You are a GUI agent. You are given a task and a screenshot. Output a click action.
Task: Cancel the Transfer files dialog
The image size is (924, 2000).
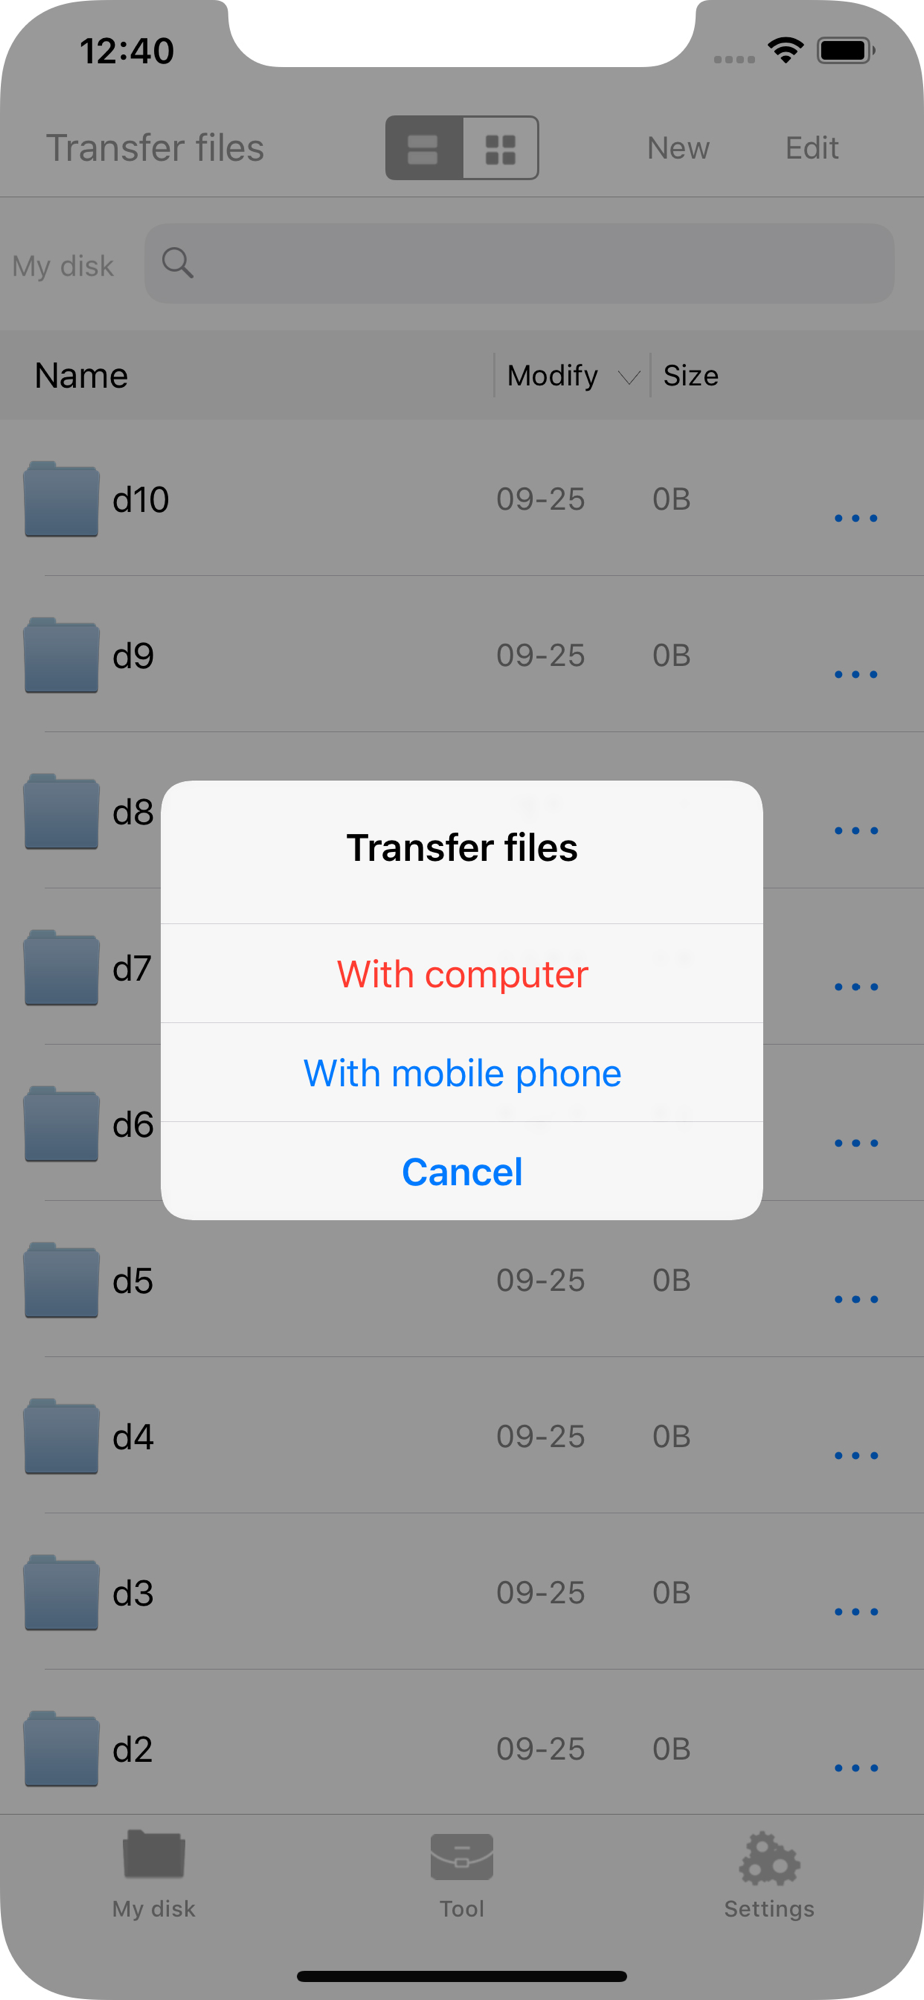[x=462, y=1172]
